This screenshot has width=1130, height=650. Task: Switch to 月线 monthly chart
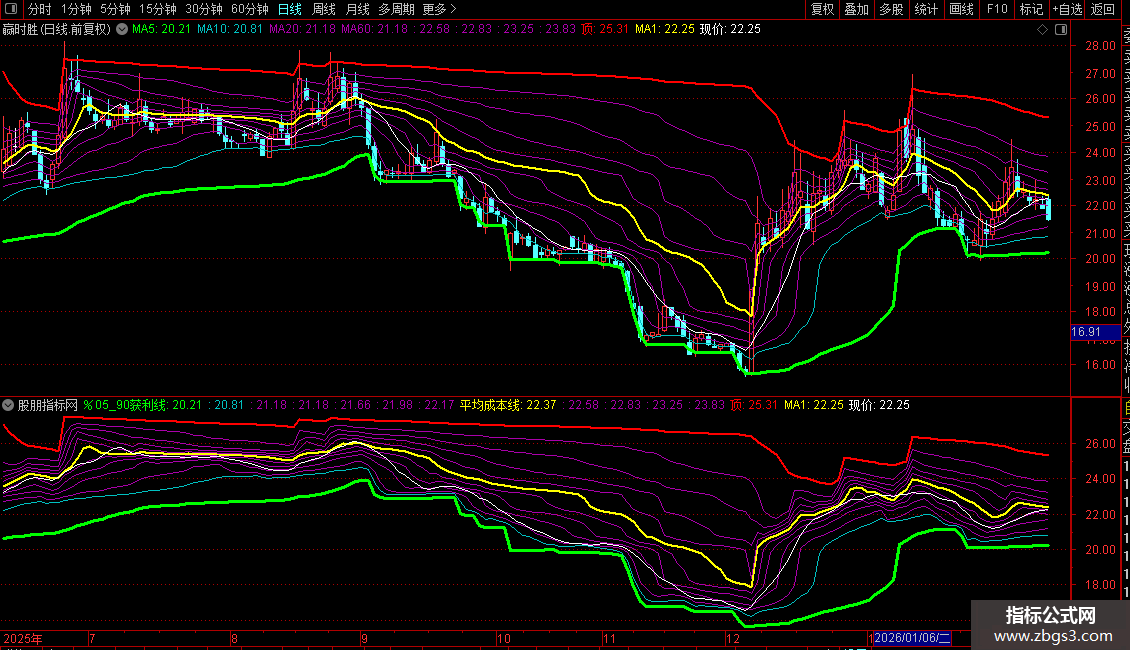[x=357, y=9]
